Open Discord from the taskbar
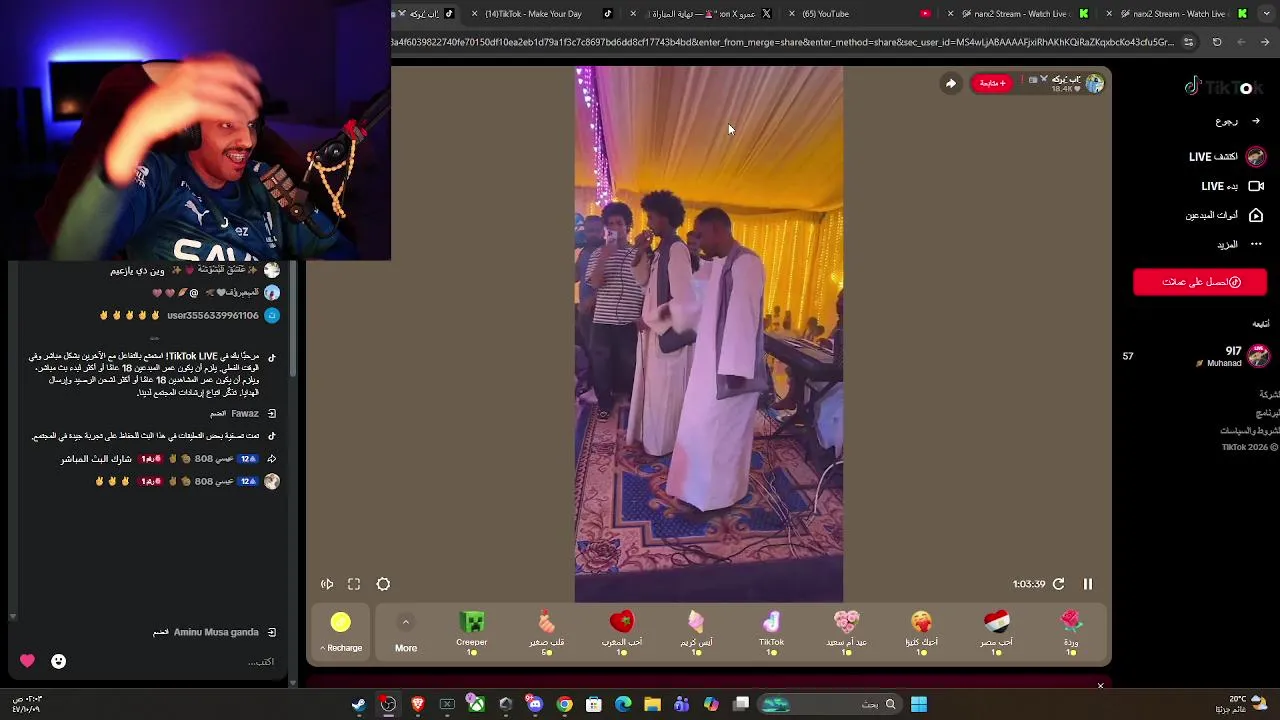The image size is (1280, 720). pos(535,705)
